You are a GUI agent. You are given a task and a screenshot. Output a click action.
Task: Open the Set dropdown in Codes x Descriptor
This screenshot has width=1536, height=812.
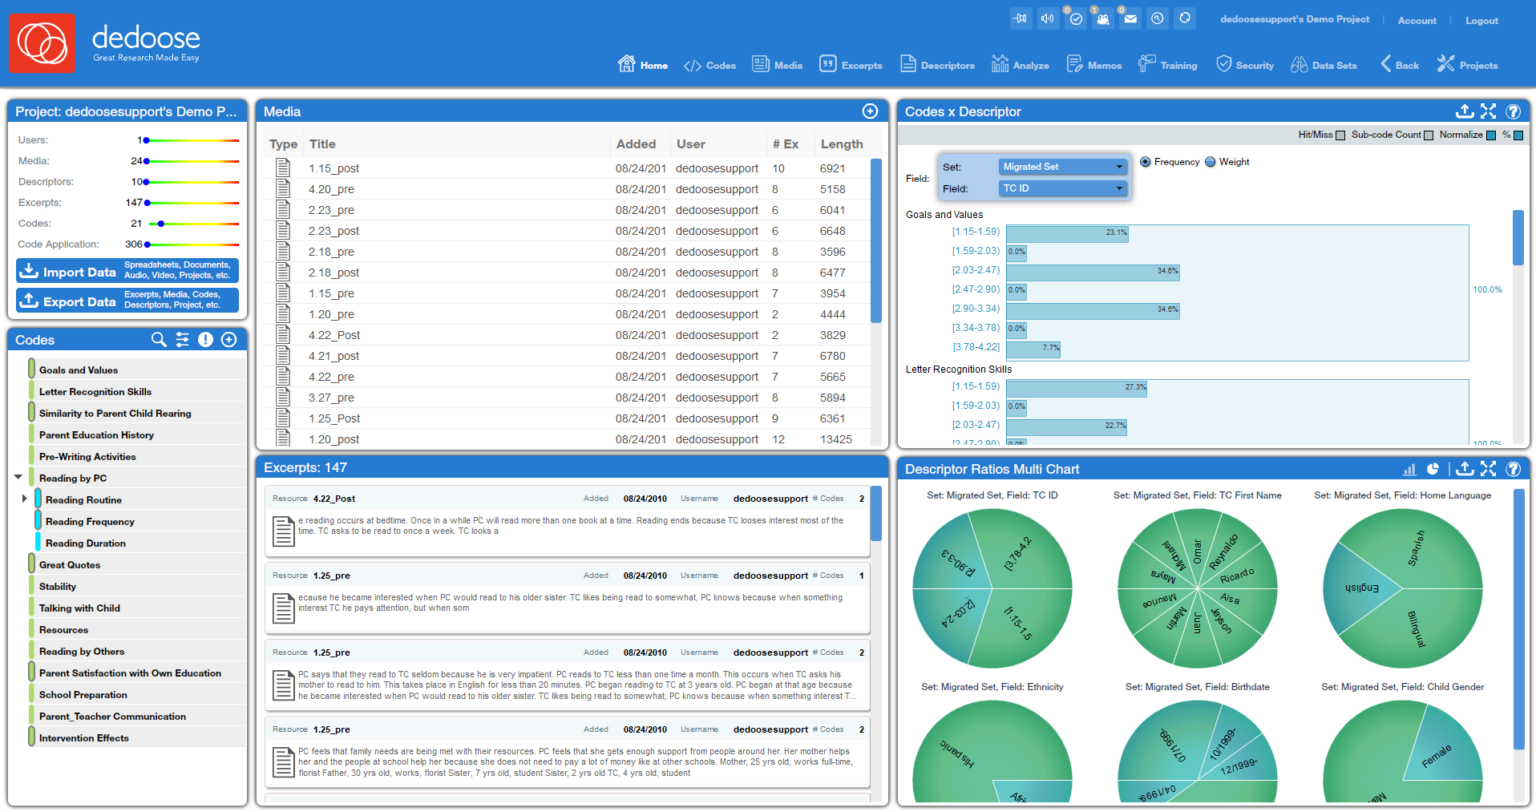tap(1062, 164)
